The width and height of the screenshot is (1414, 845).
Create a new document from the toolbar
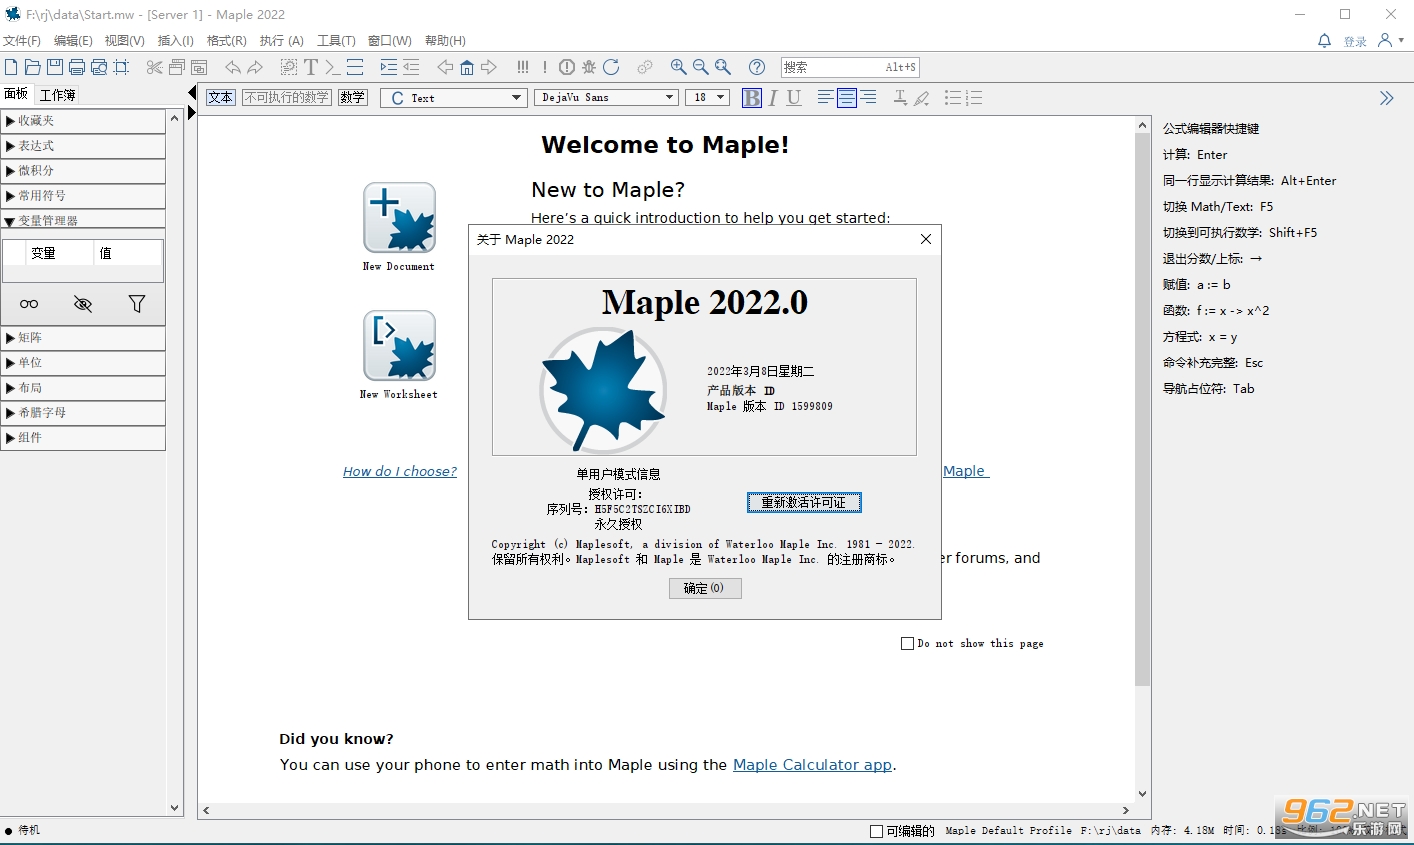[x=11, y=67]
